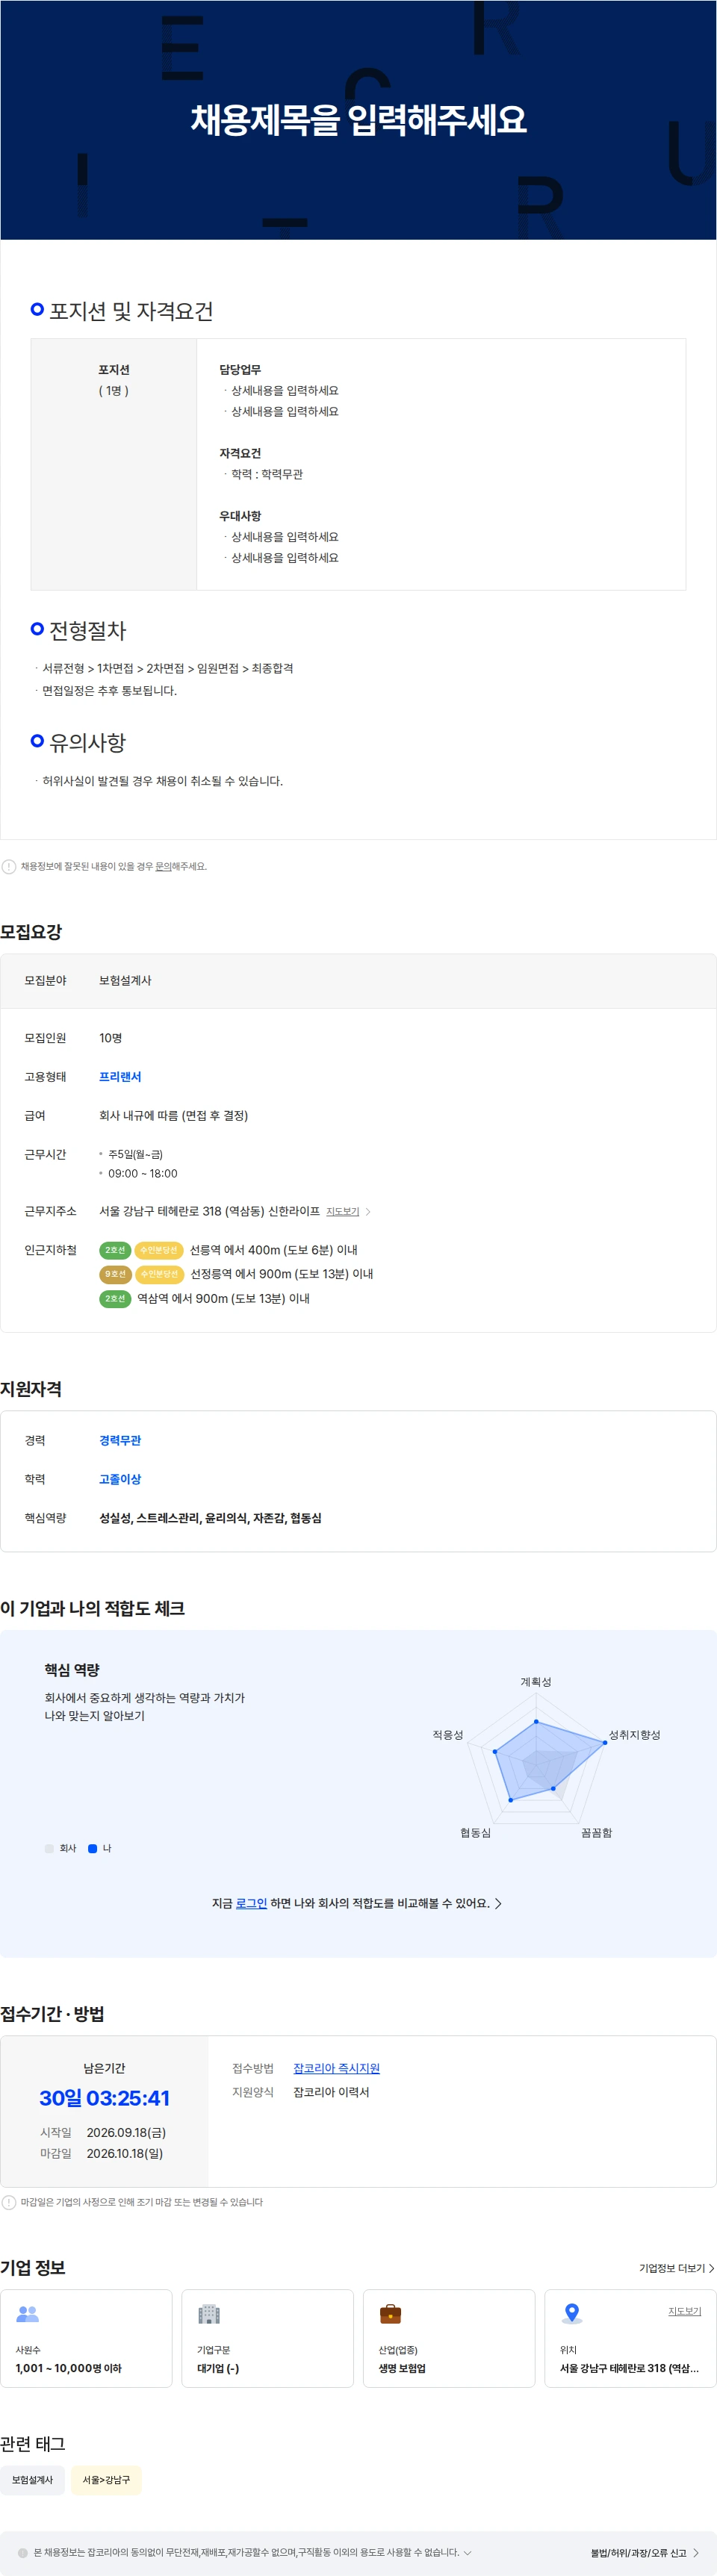The height and width of the screenshot is (2576, 717).
Task: Select the 서울>강남구 related tag
Action: (106, 2480)
